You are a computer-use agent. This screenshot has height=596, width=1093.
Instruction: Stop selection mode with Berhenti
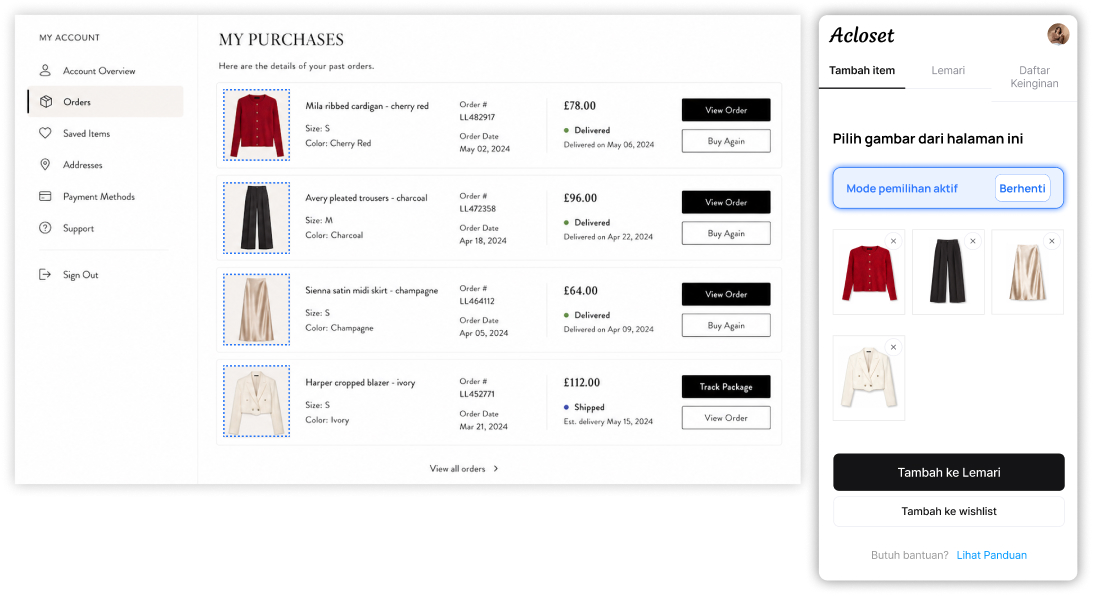pos(1022,188)
